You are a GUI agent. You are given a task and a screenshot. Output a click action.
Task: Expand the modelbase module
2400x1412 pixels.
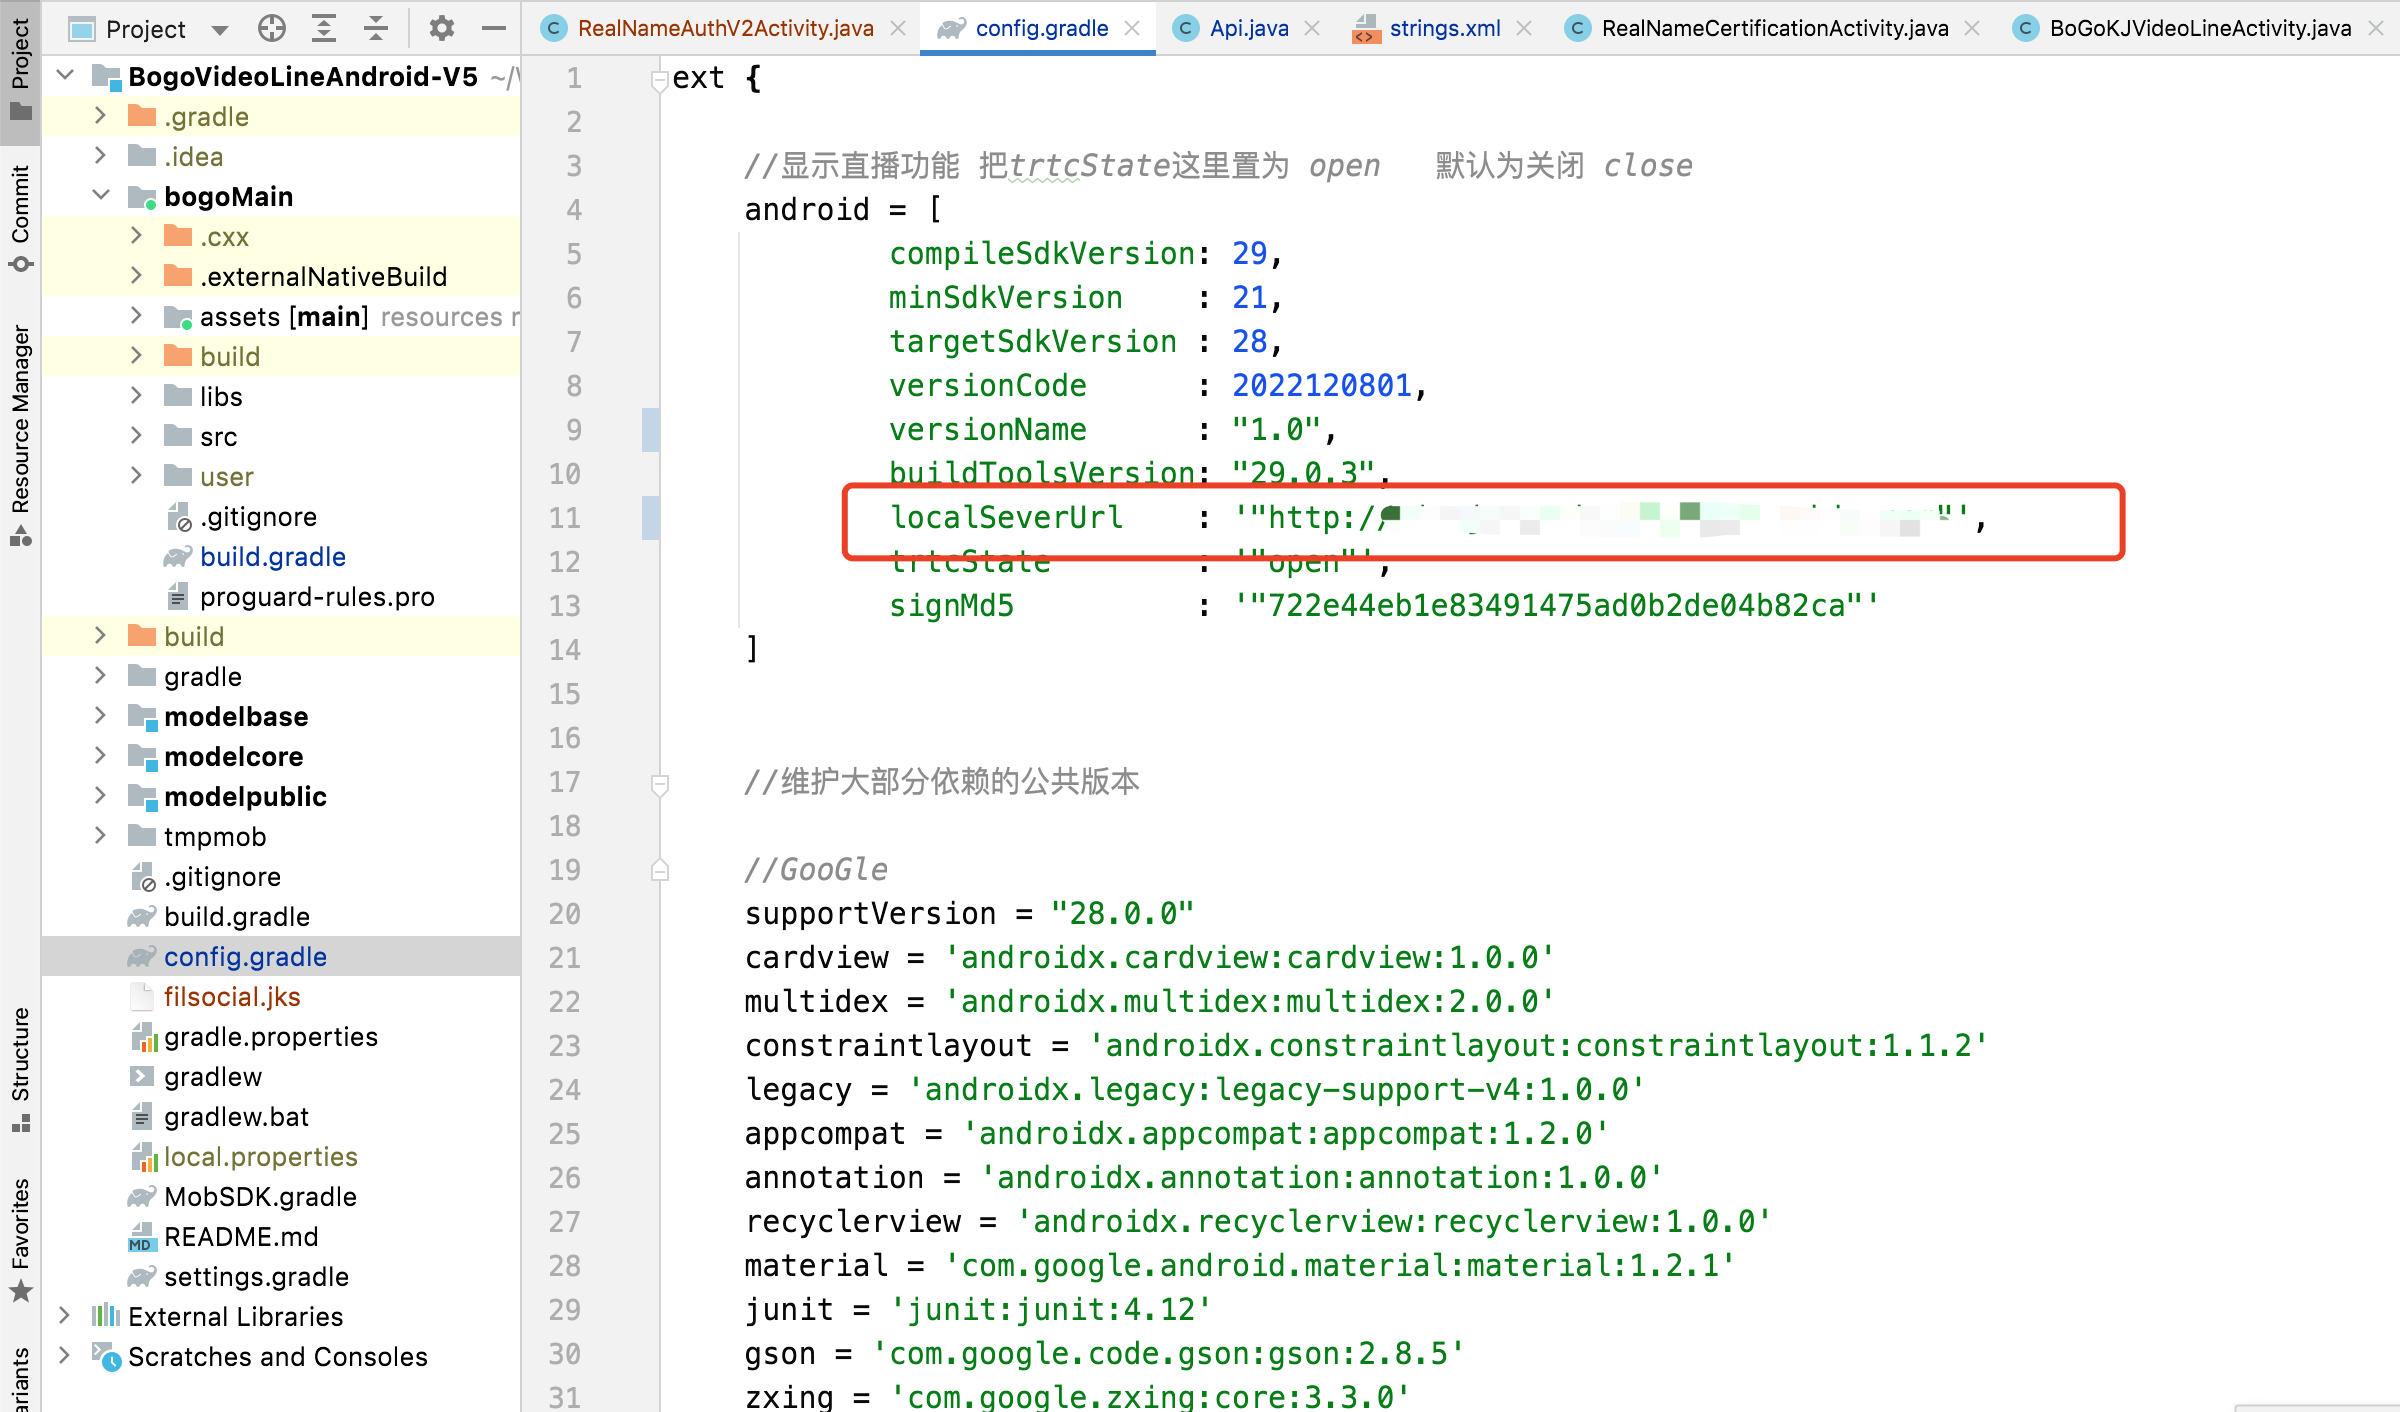click(x=100, y=716)
